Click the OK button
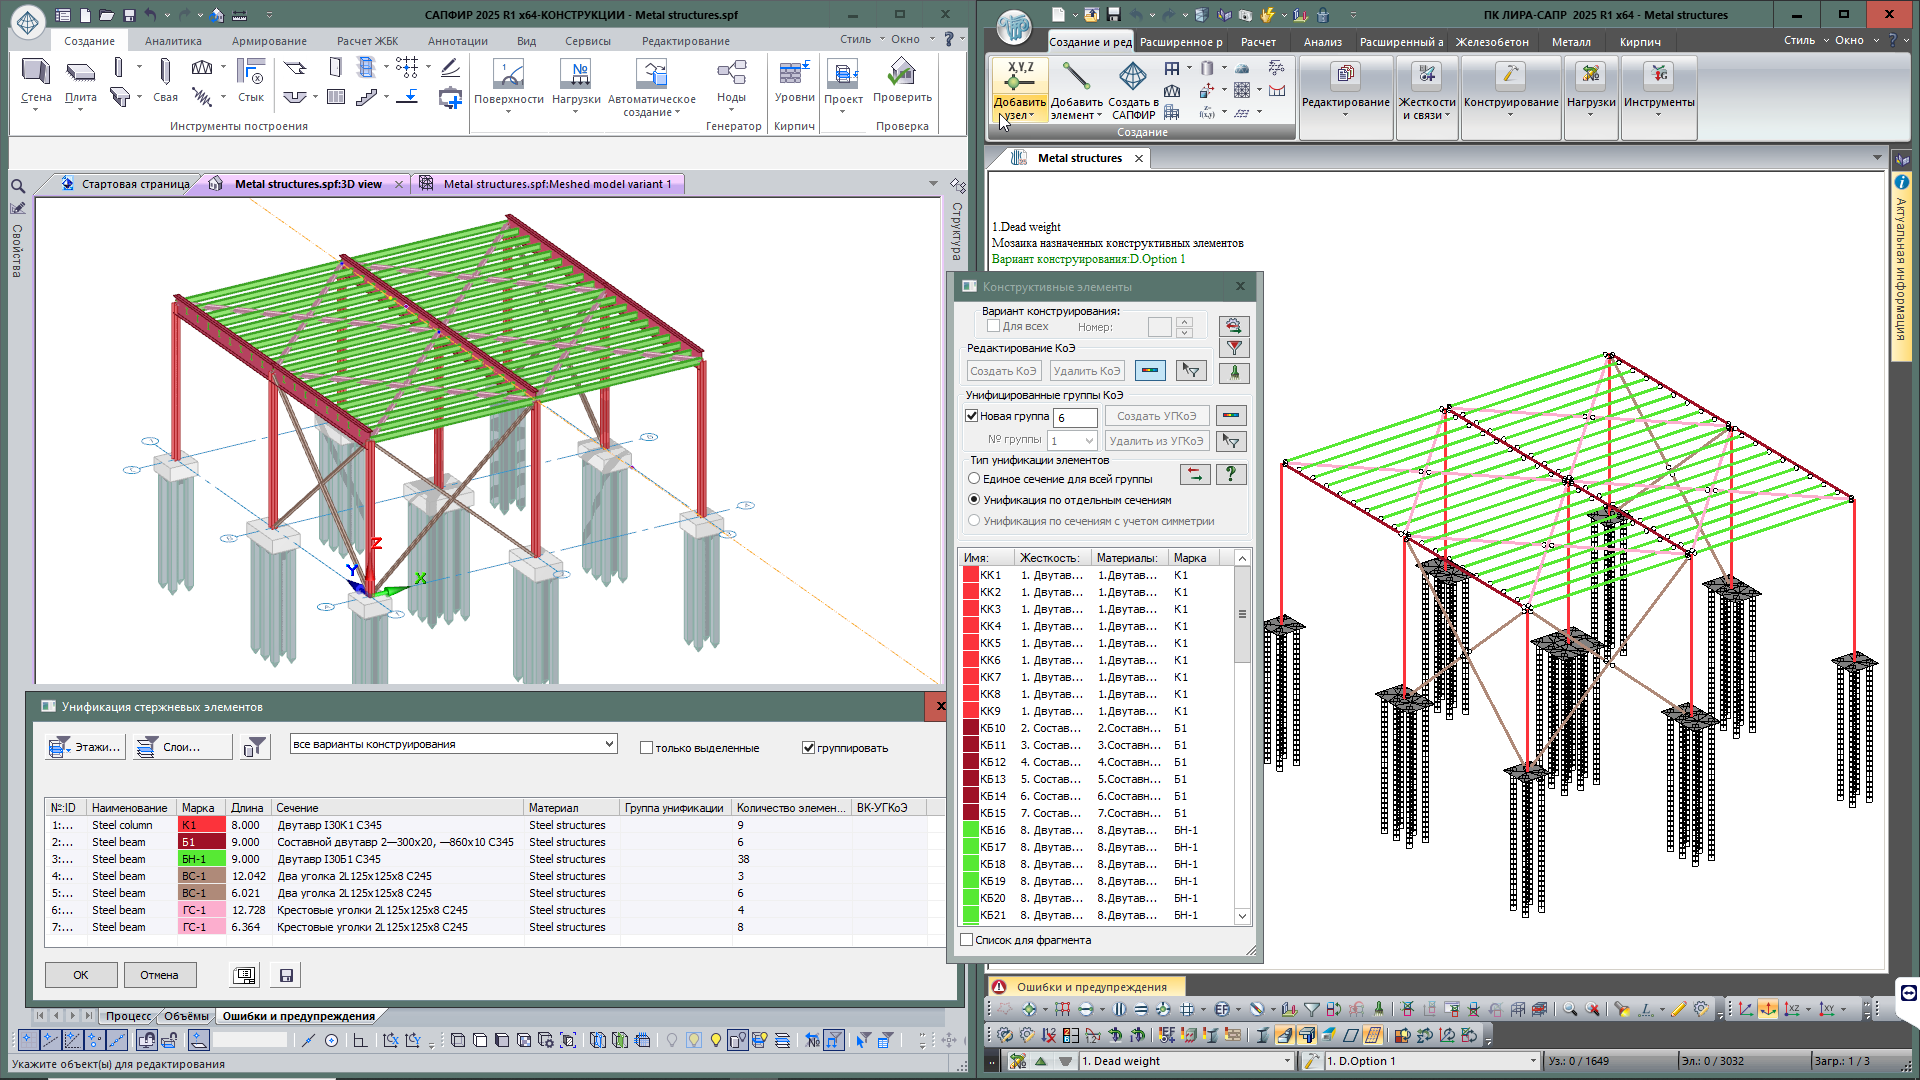Screen dimensions: 1920x1080 click(x=81, y=975)
